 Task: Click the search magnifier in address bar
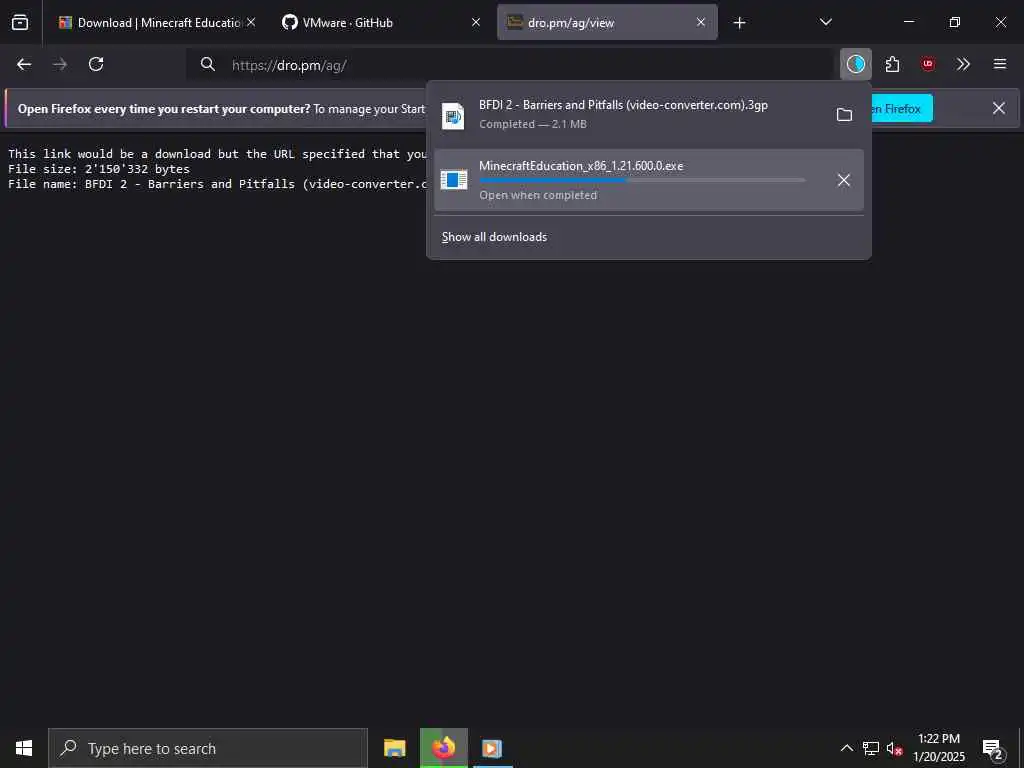click(208, 64)
